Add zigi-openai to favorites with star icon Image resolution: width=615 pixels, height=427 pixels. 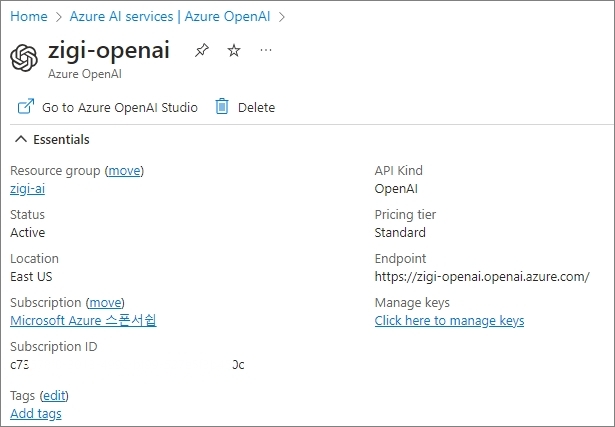234,50
